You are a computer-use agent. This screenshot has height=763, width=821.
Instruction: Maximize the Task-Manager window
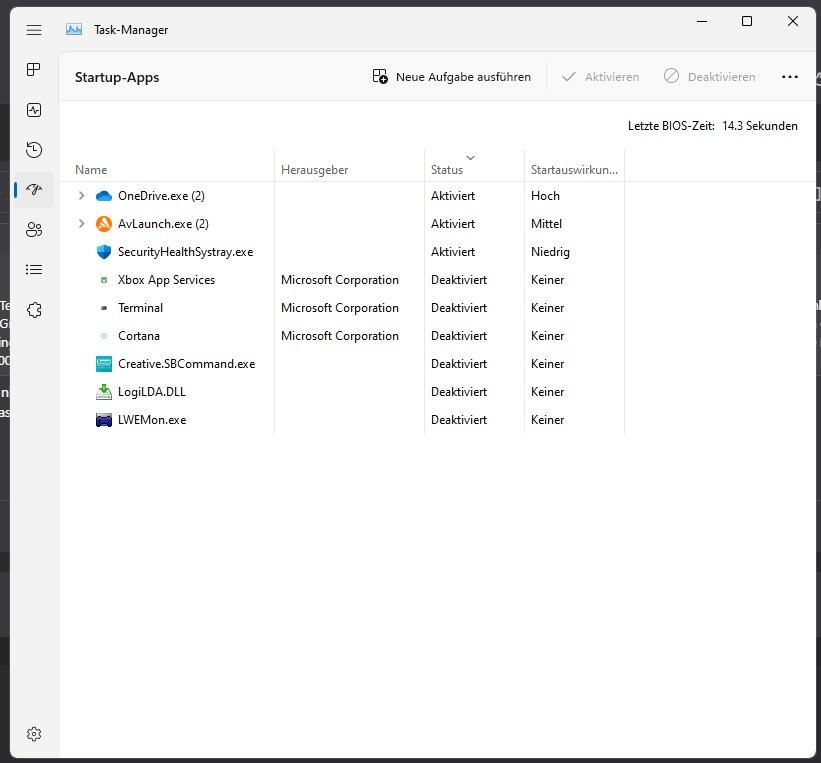point(747,21)
